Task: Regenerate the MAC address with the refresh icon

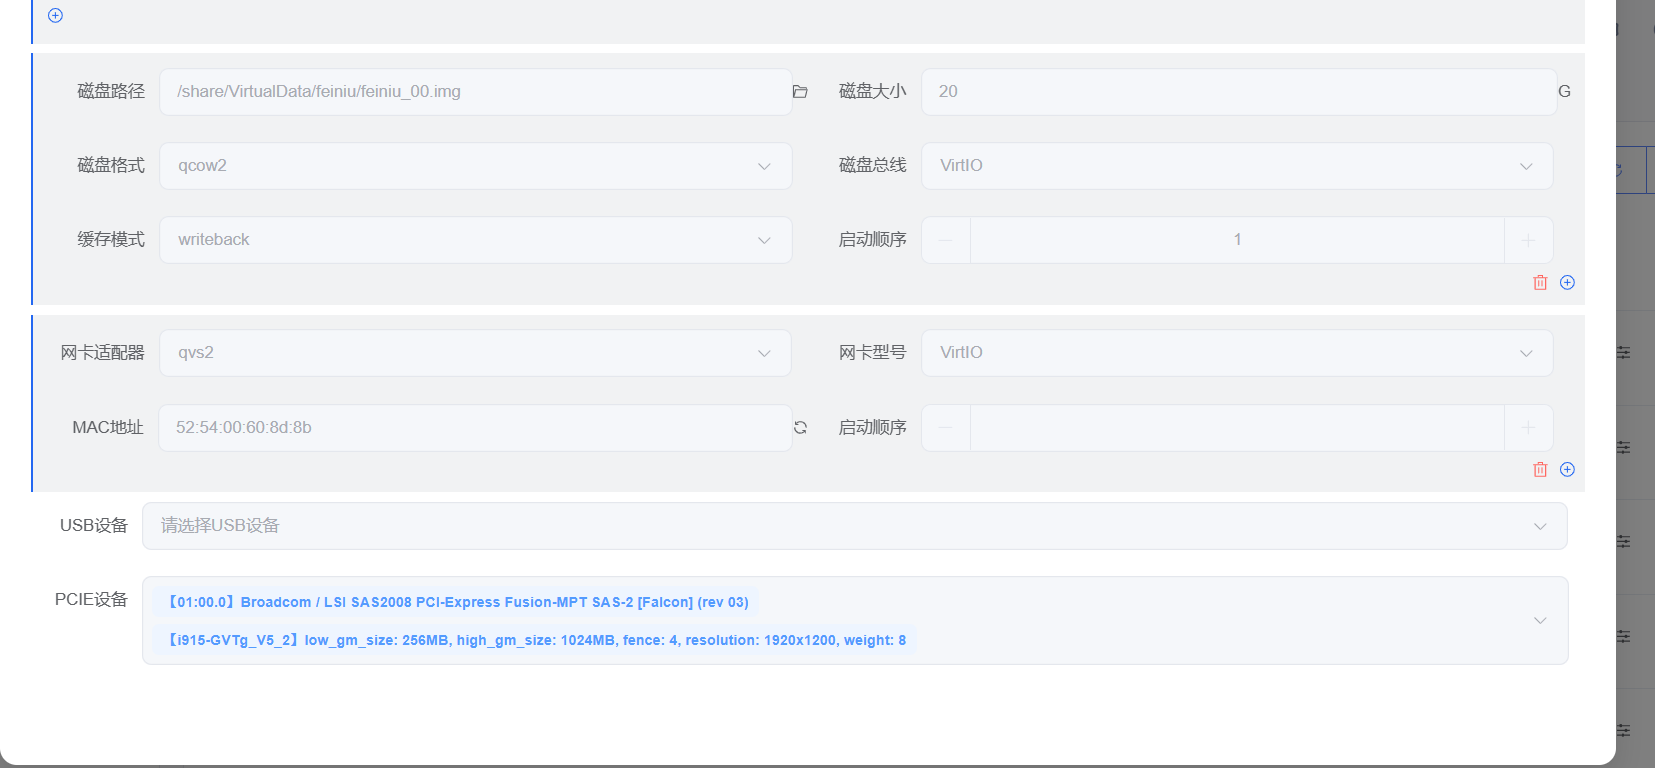Action: [x=800, y=428]
